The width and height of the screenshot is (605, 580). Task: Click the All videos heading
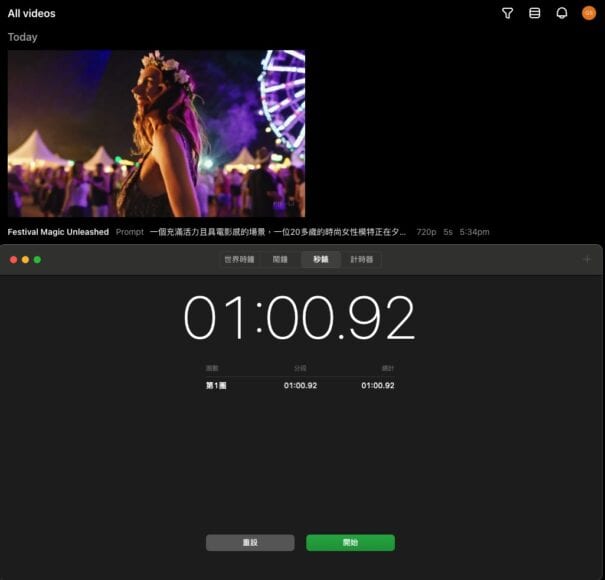tap(32, 14)
